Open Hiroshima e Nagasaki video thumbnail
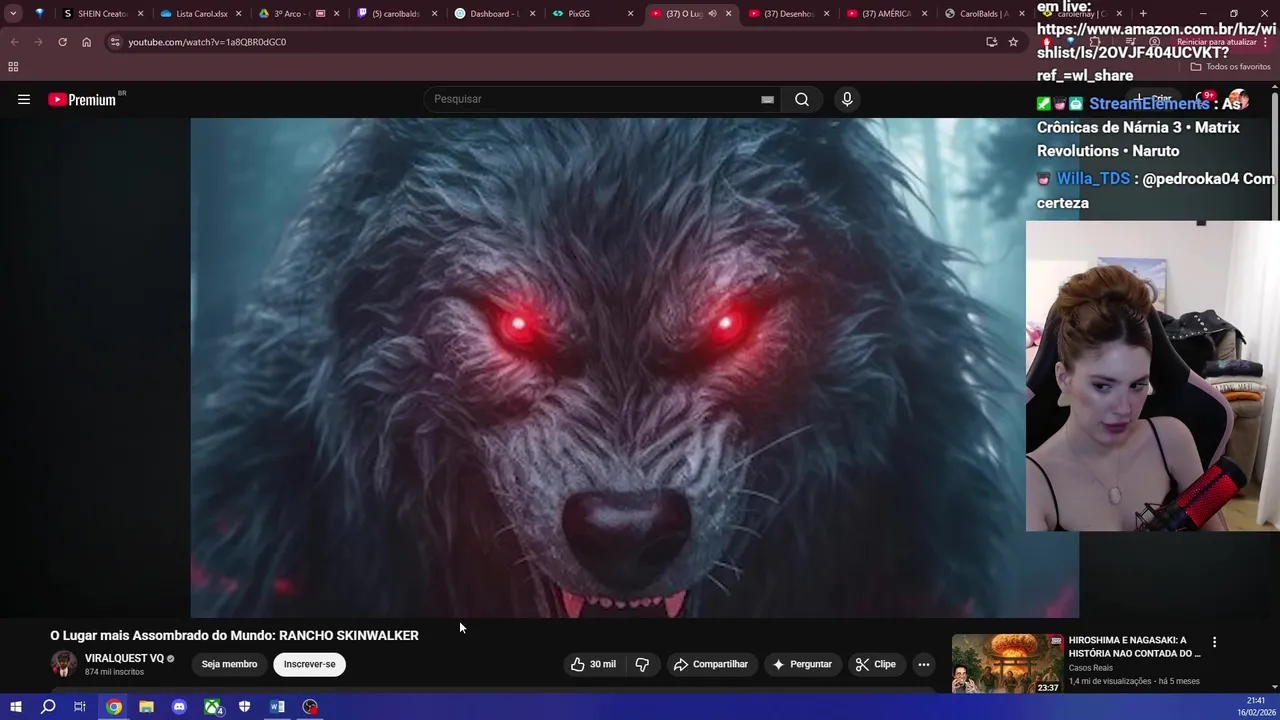1280x720 pixels. click(1007, 664)
